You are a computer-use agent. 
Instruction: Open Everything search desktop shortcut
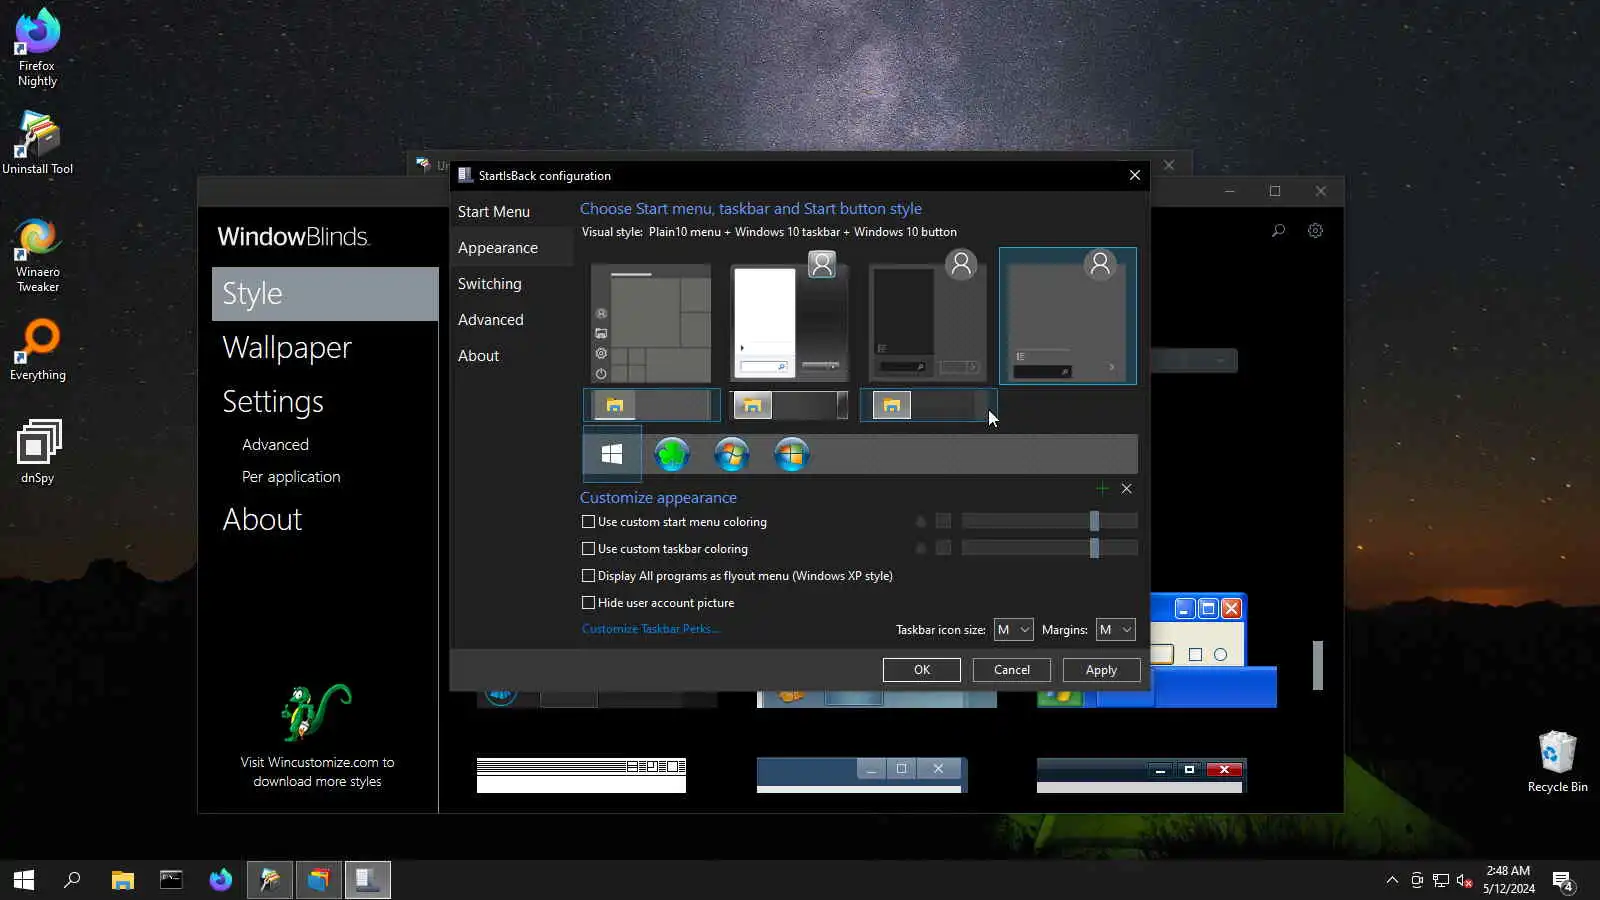[37, 350]
